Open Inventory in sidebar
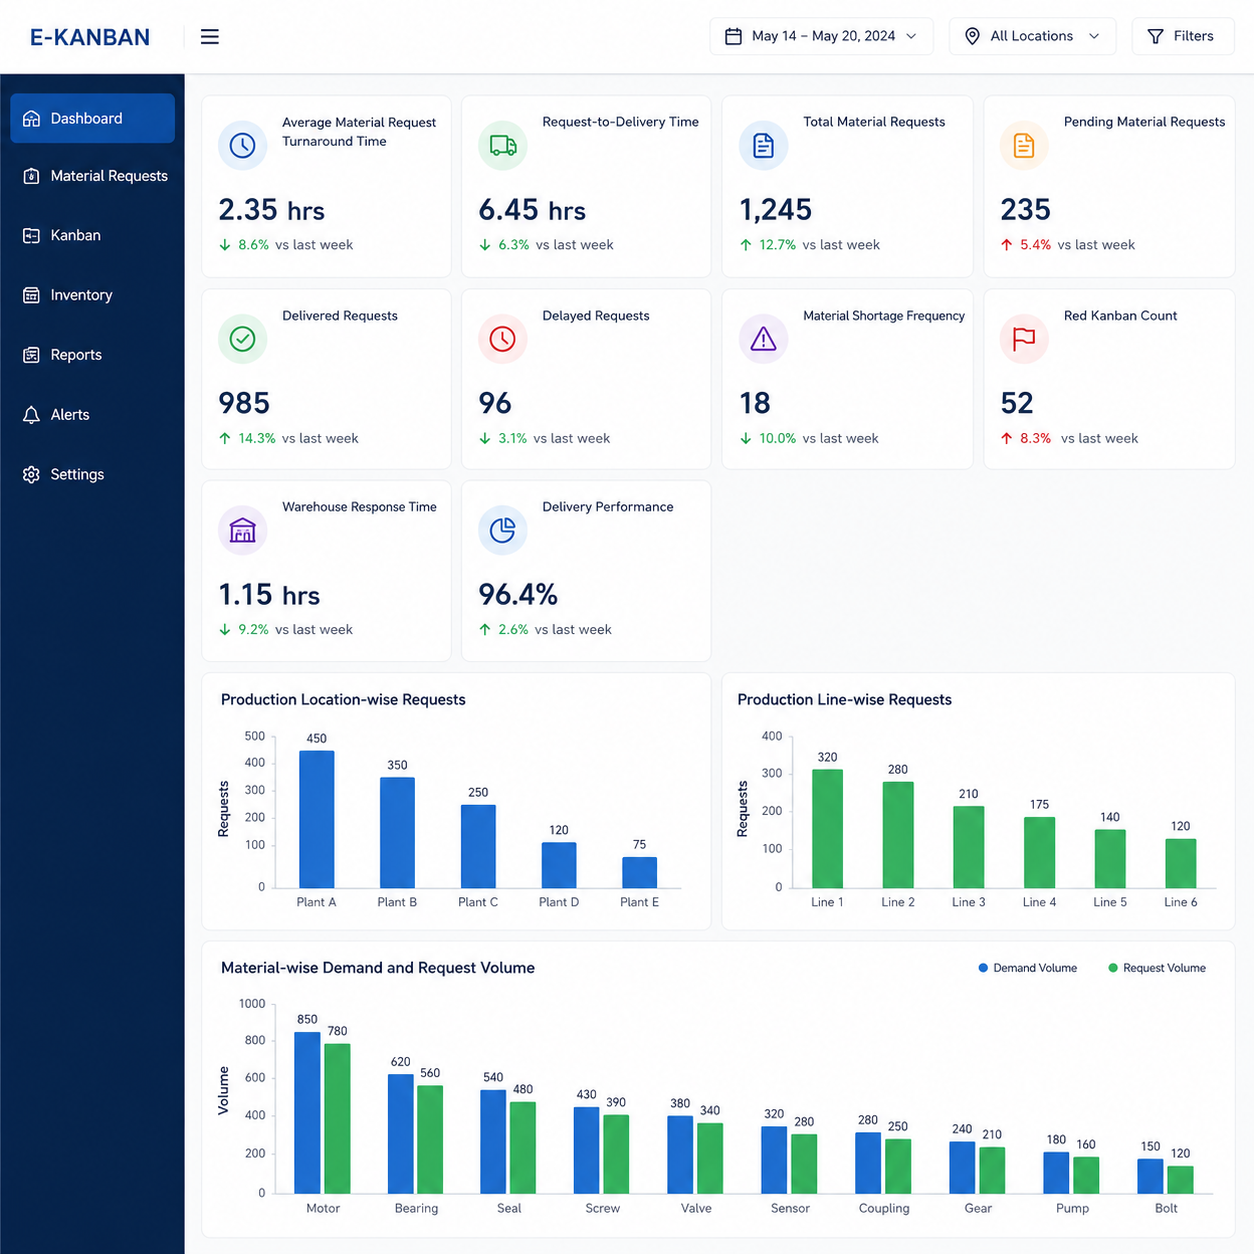This screenshot has height=1254, width=1254. [x=93, y=295]
